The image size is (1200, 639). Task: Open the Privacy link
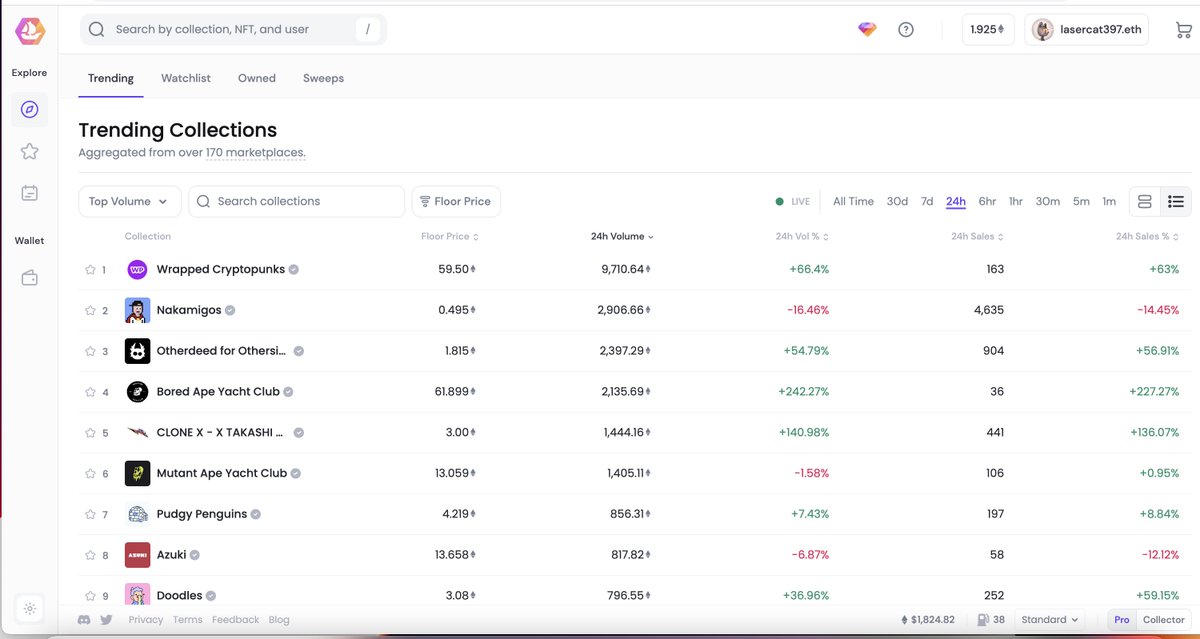pyautogui.click(x=146, y=620)
